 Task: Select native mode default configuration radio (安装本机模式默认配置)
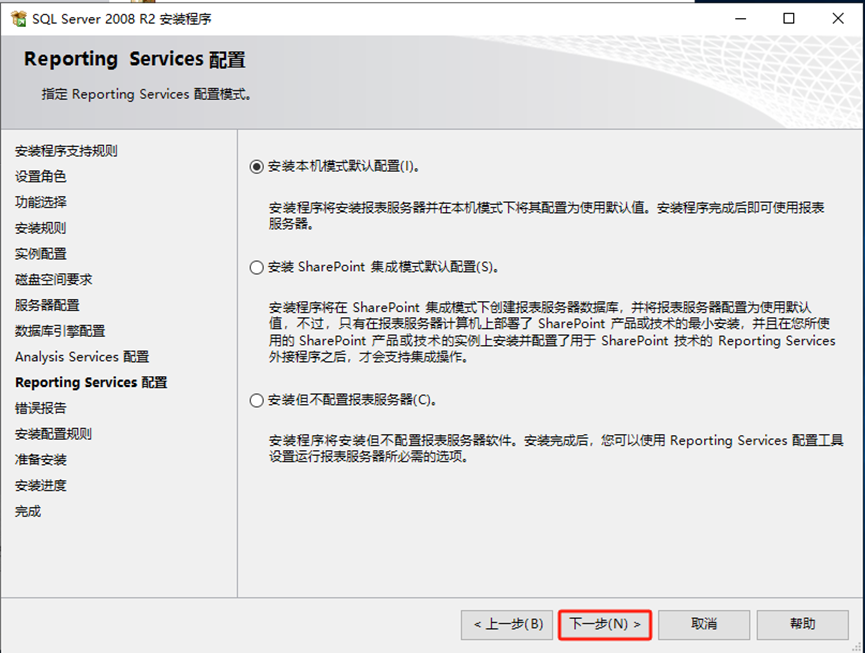click(x=257, y=167)
